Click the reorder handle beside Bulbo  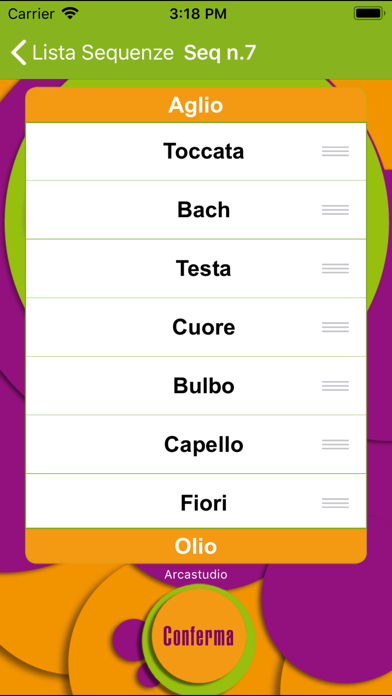pyautogui.click(x=335, y=386)
